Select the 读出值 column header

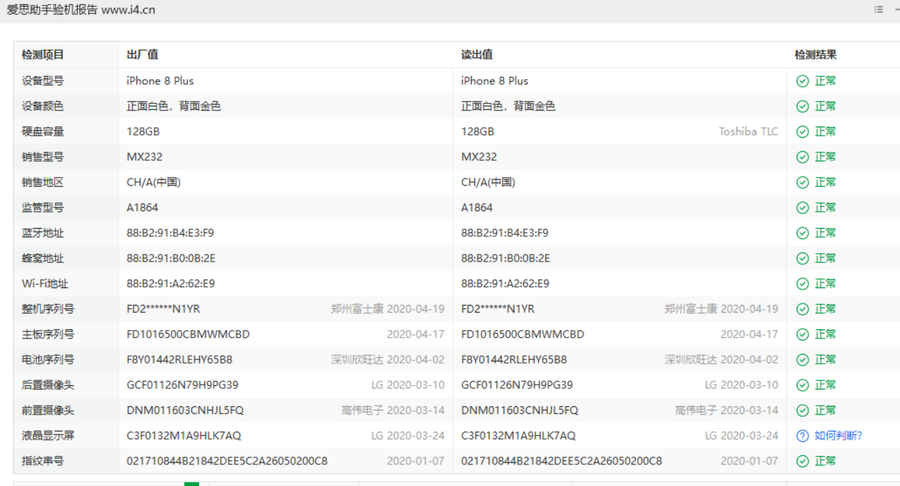coord(476,55)
